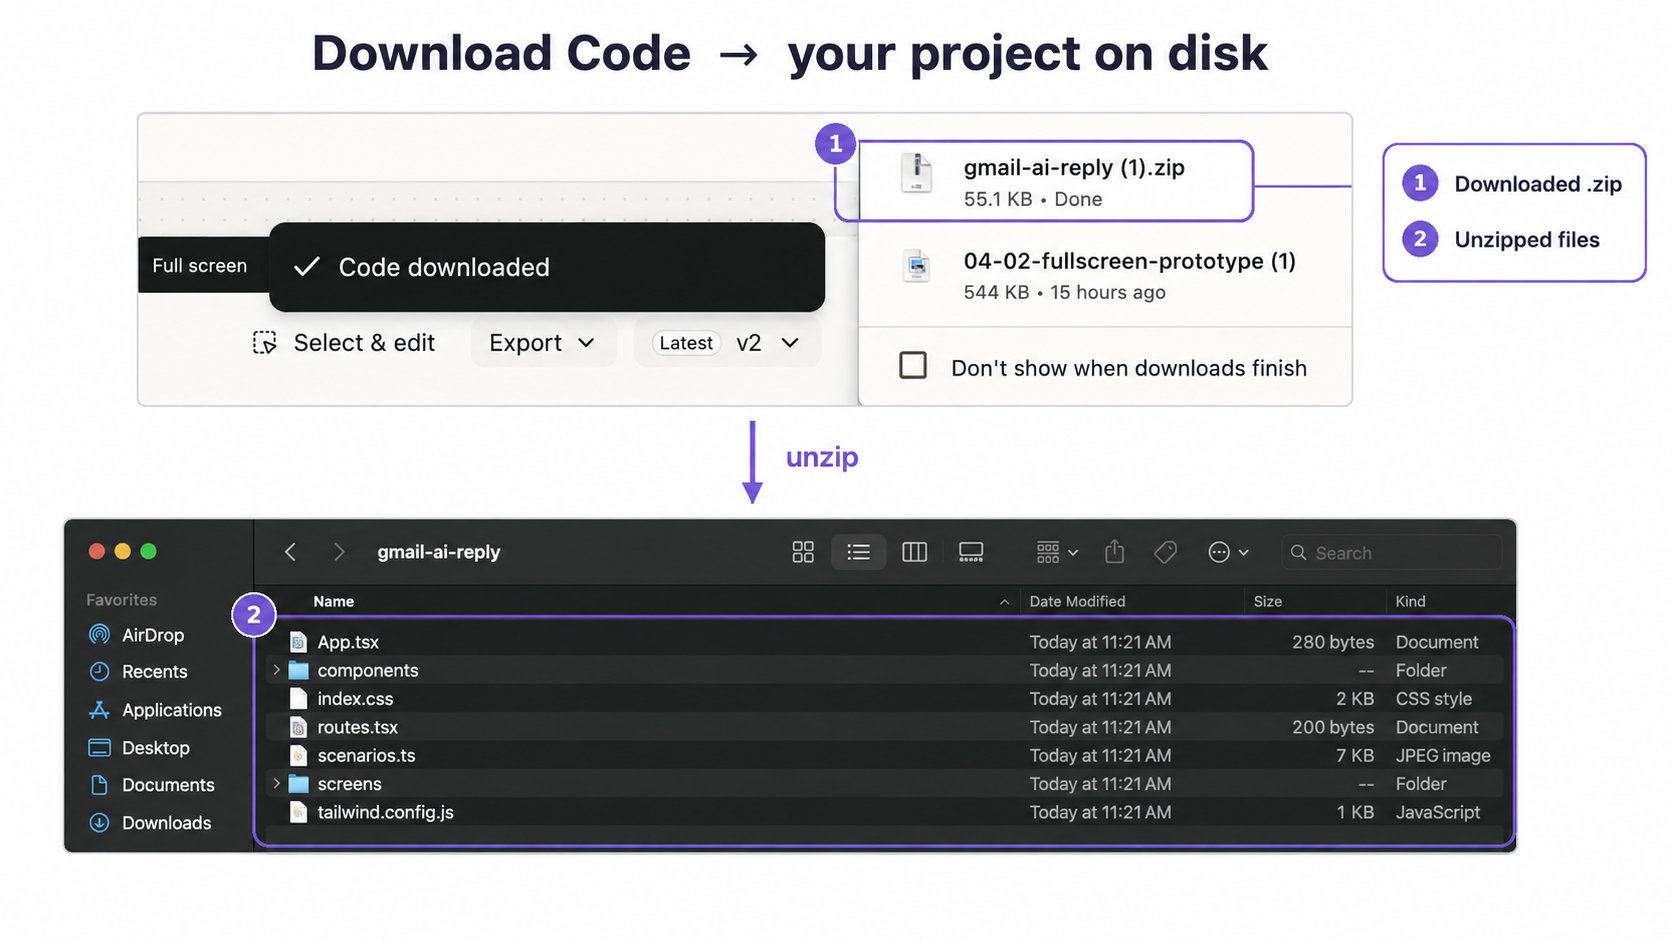Screen dimensions: 1672x941
Task: Switch Finder to gallery view
Action: pos(971,552)
